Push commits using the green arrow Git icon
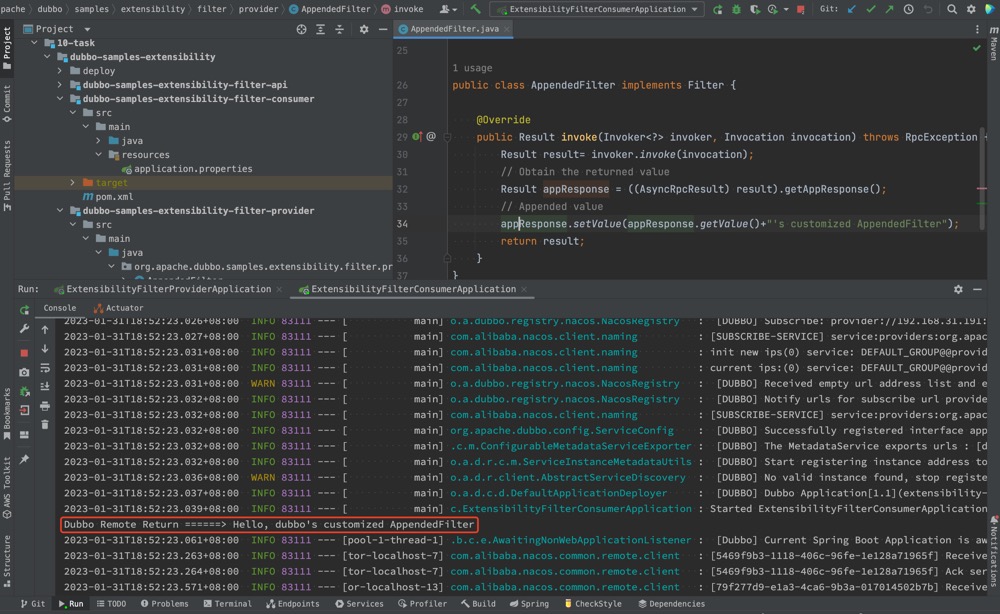This screenshot has width=1000, height=614. coord(888,9)
